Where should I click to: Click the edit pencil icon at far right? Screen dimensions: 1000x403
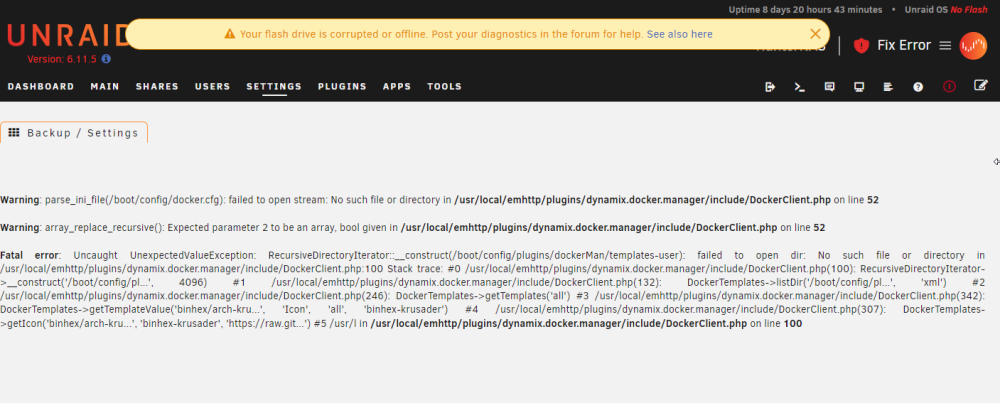(980, 85)
